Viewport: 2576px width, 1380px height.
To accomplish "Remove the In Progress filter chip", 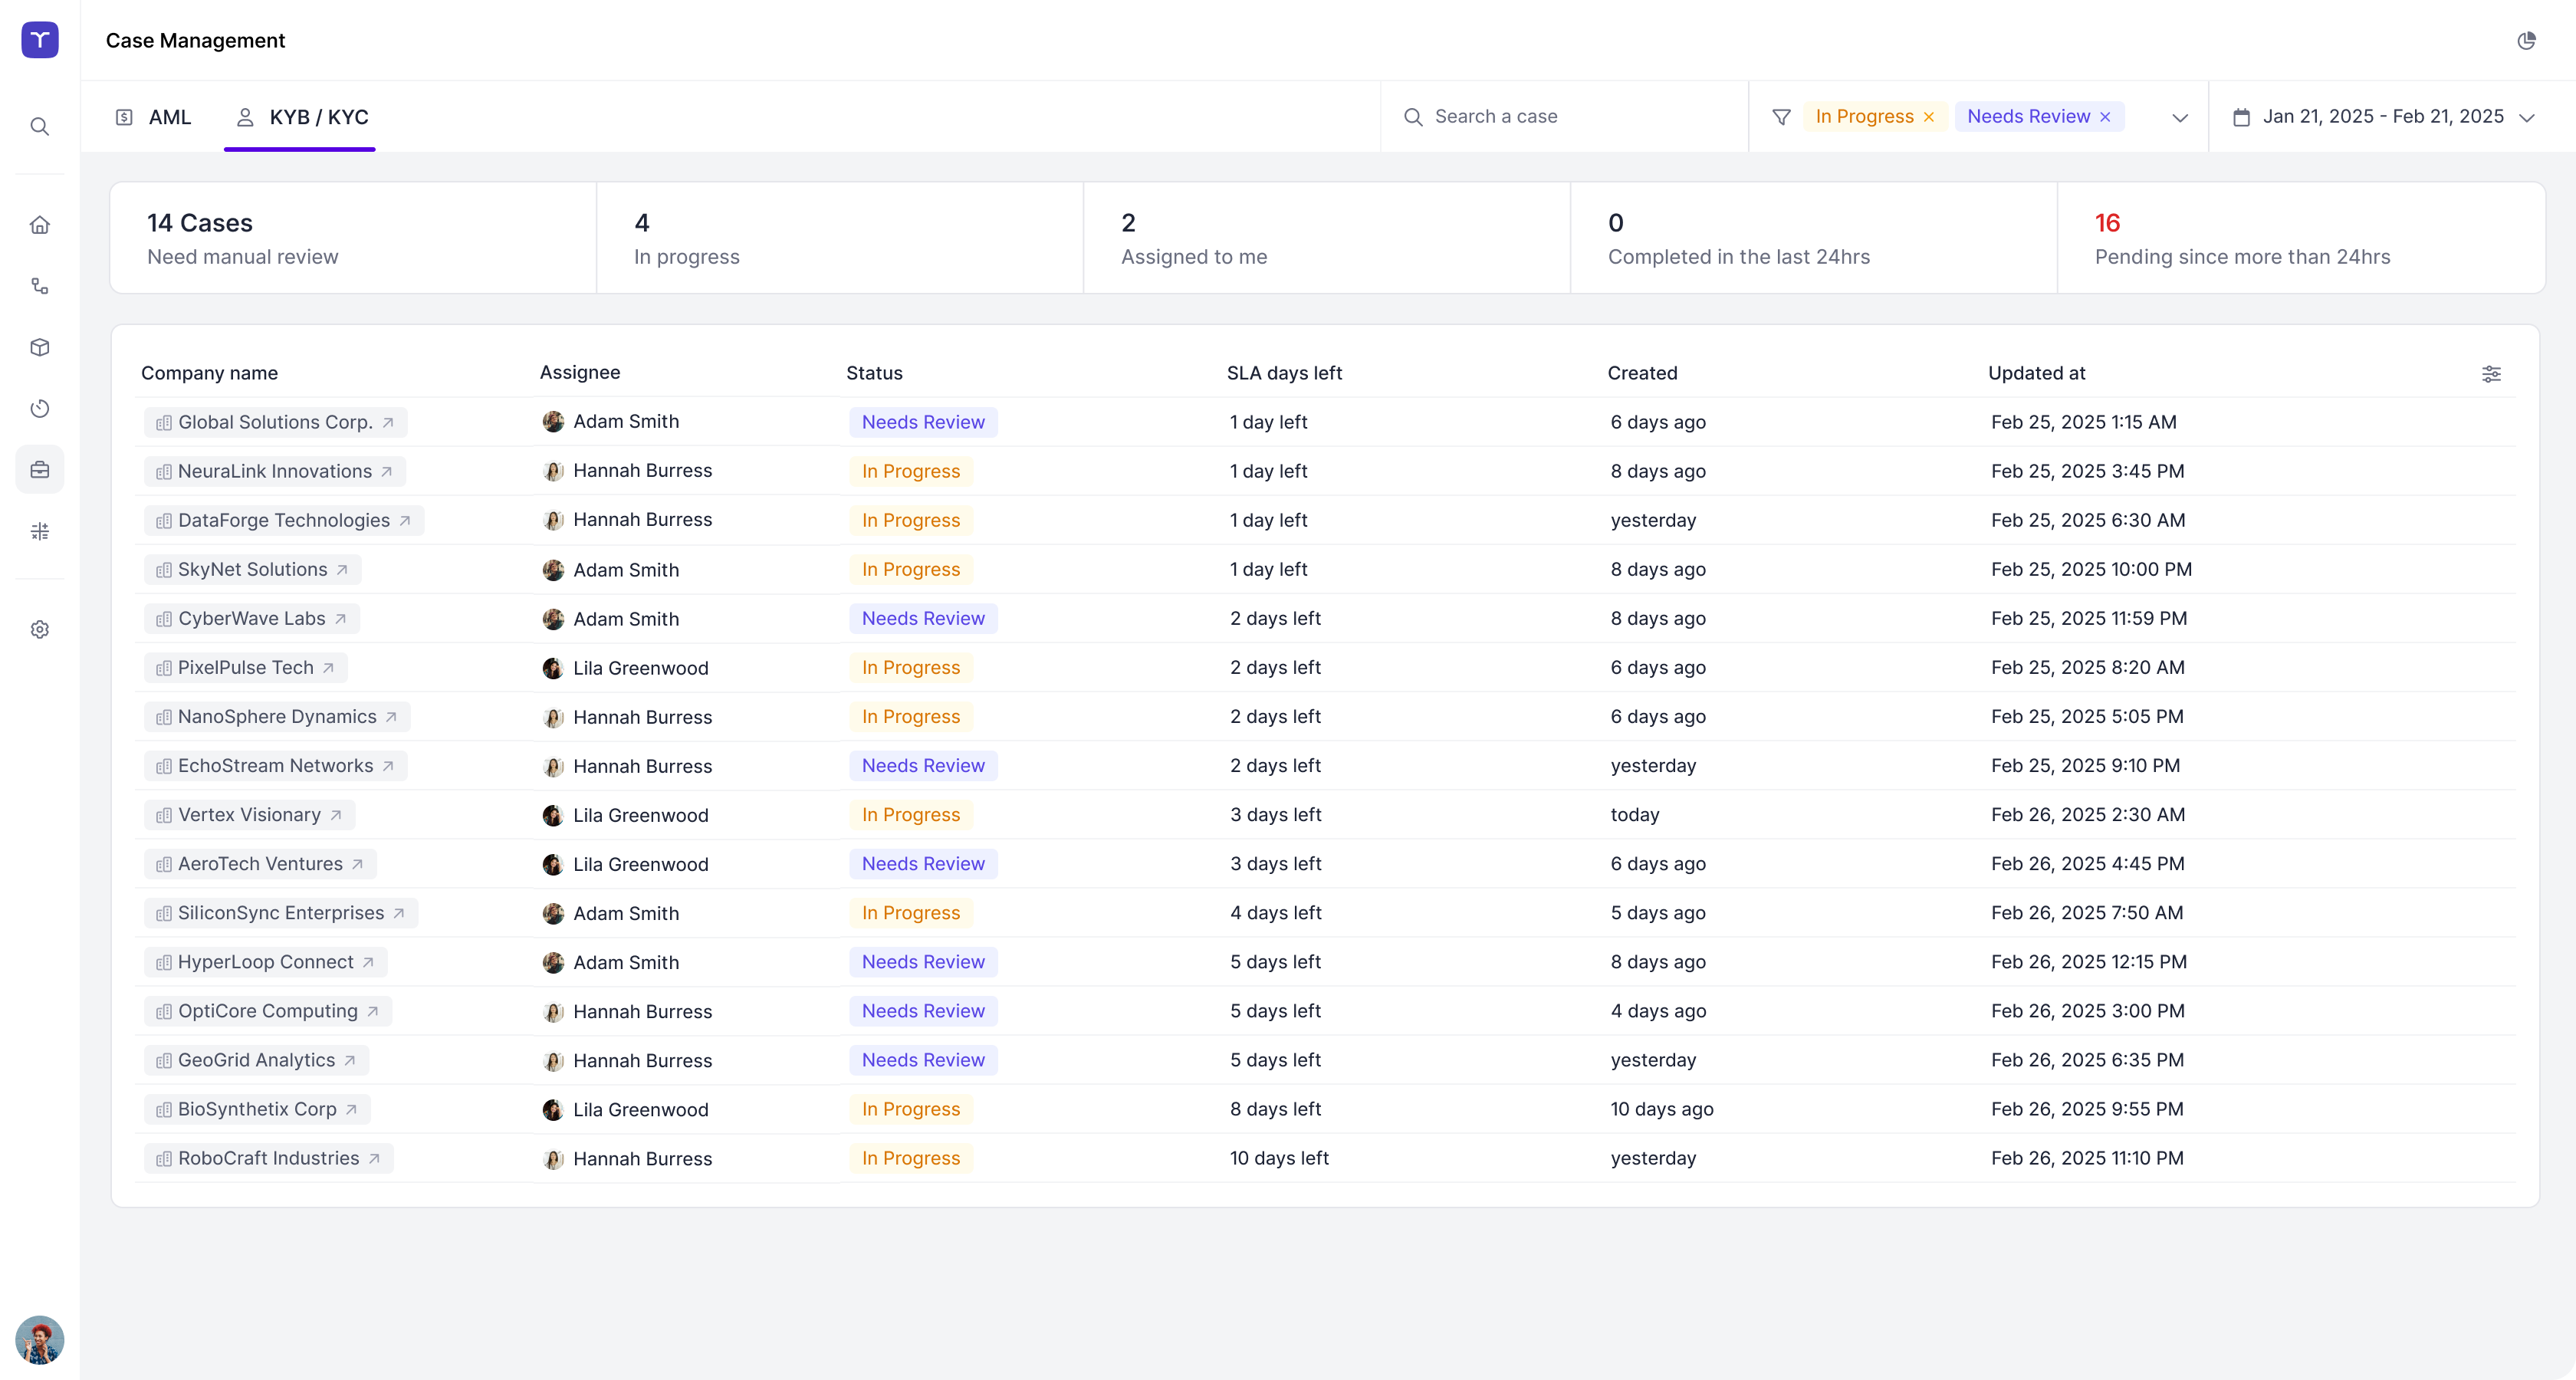I will 1929,117.
